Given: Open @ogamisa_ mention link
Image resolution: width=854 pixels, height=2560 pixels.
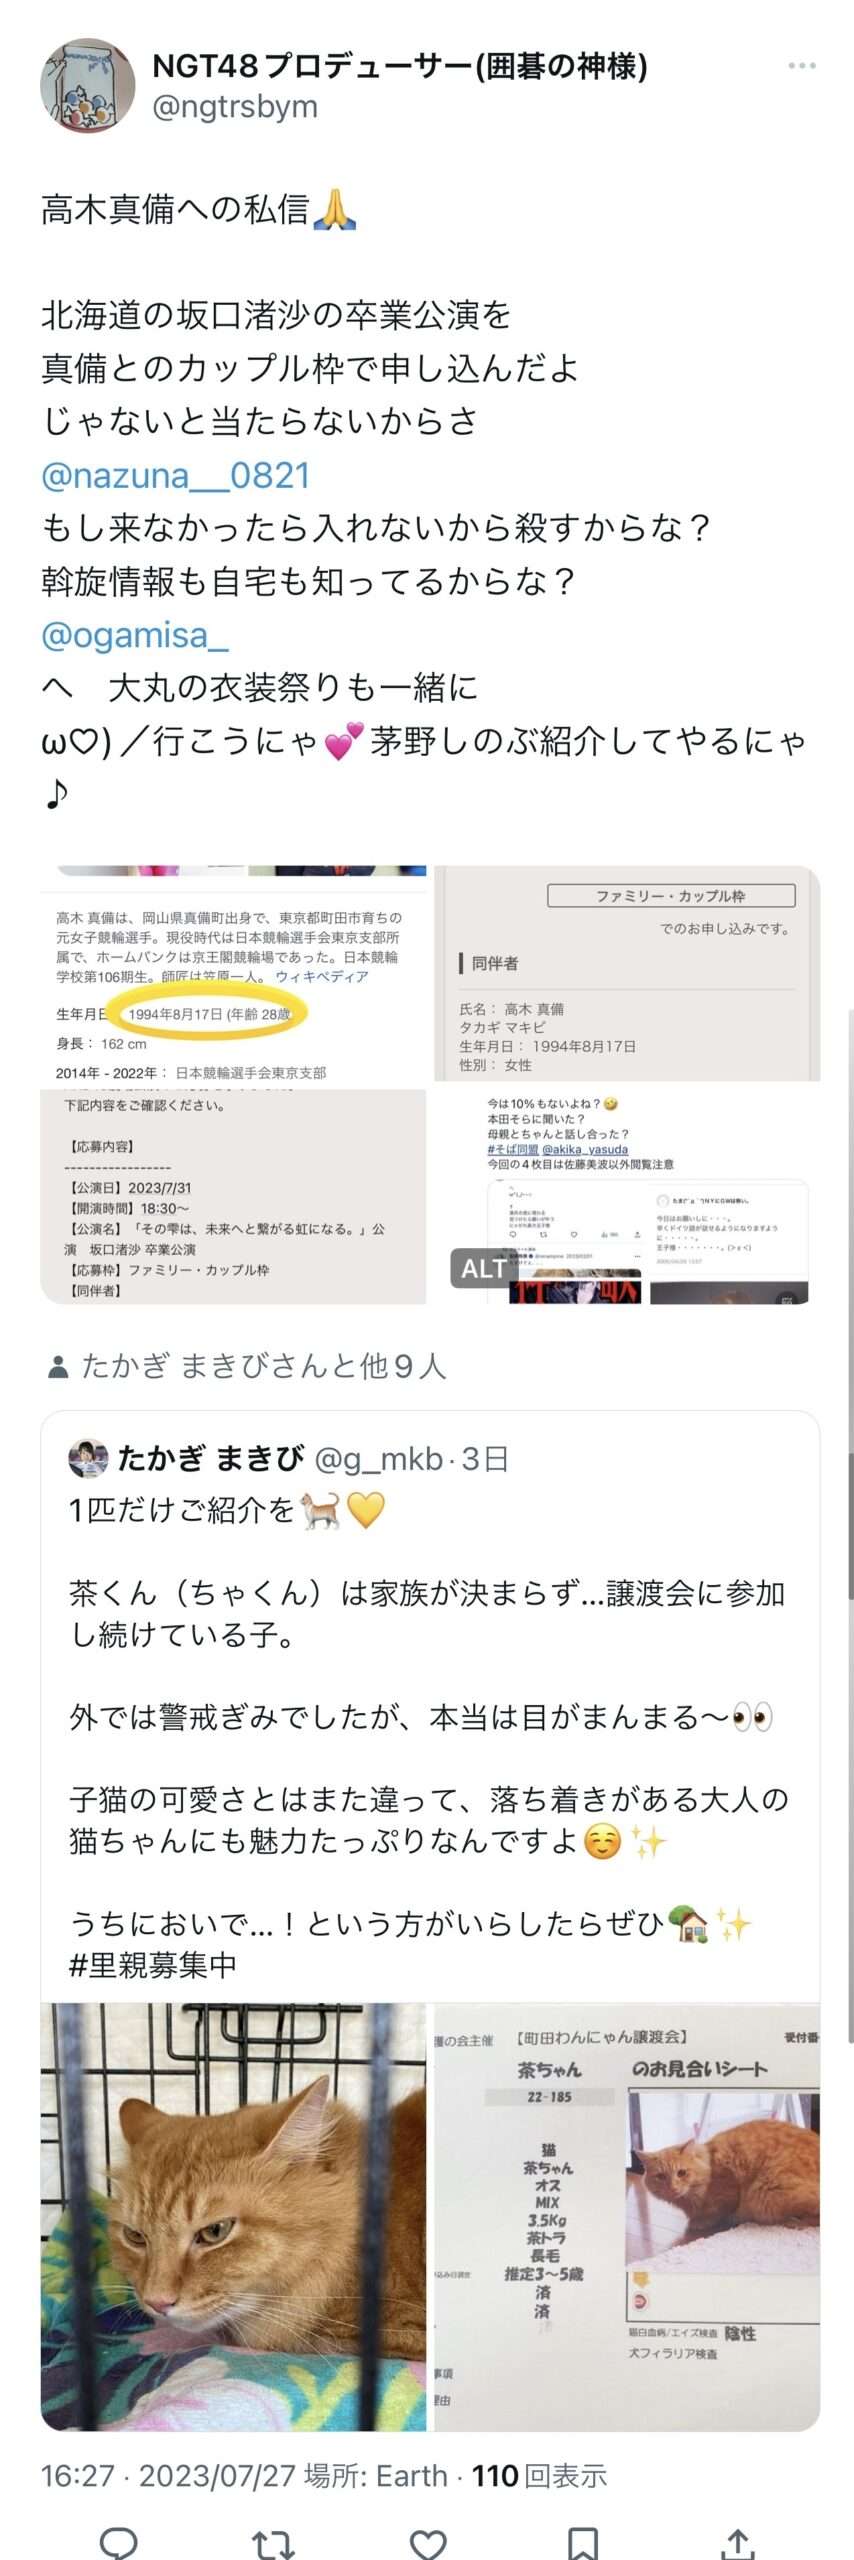Looking at the screenshot, I should 135,634.
